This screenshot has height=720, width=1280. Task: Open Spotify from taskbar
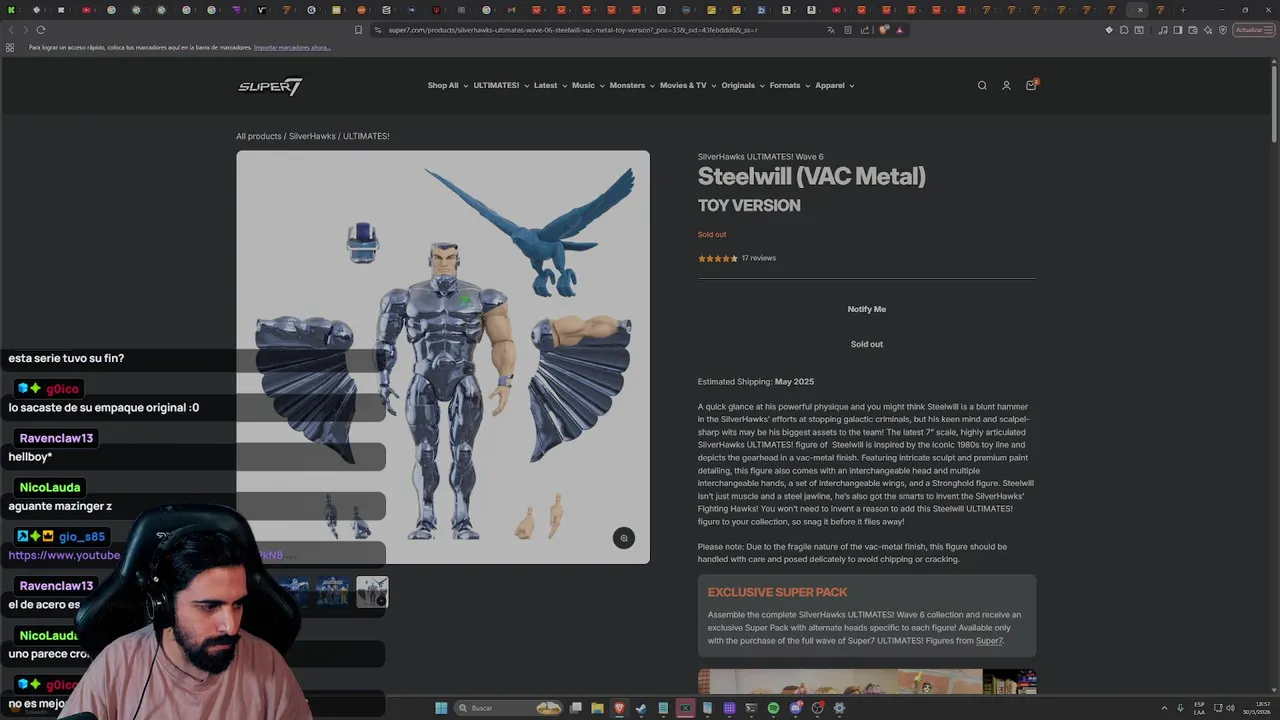(x=773, y=708)
